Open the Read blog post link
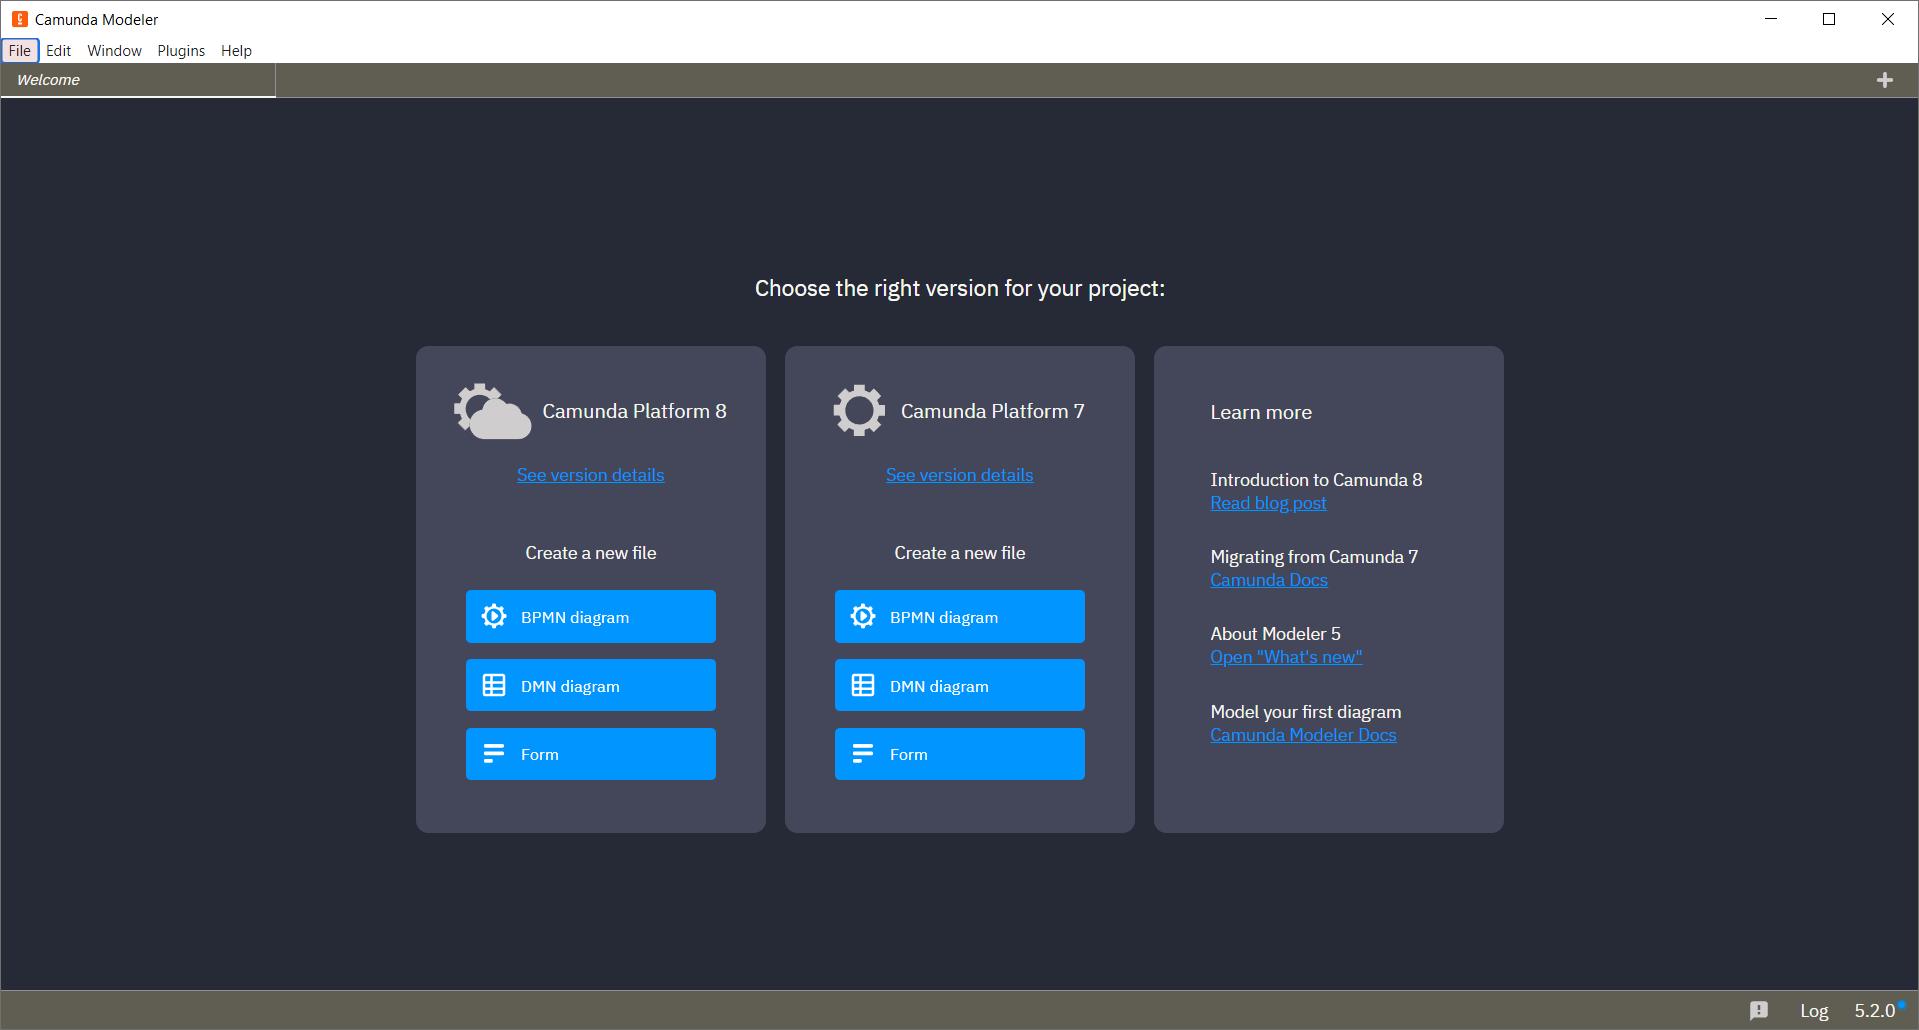 [1268, 503]
